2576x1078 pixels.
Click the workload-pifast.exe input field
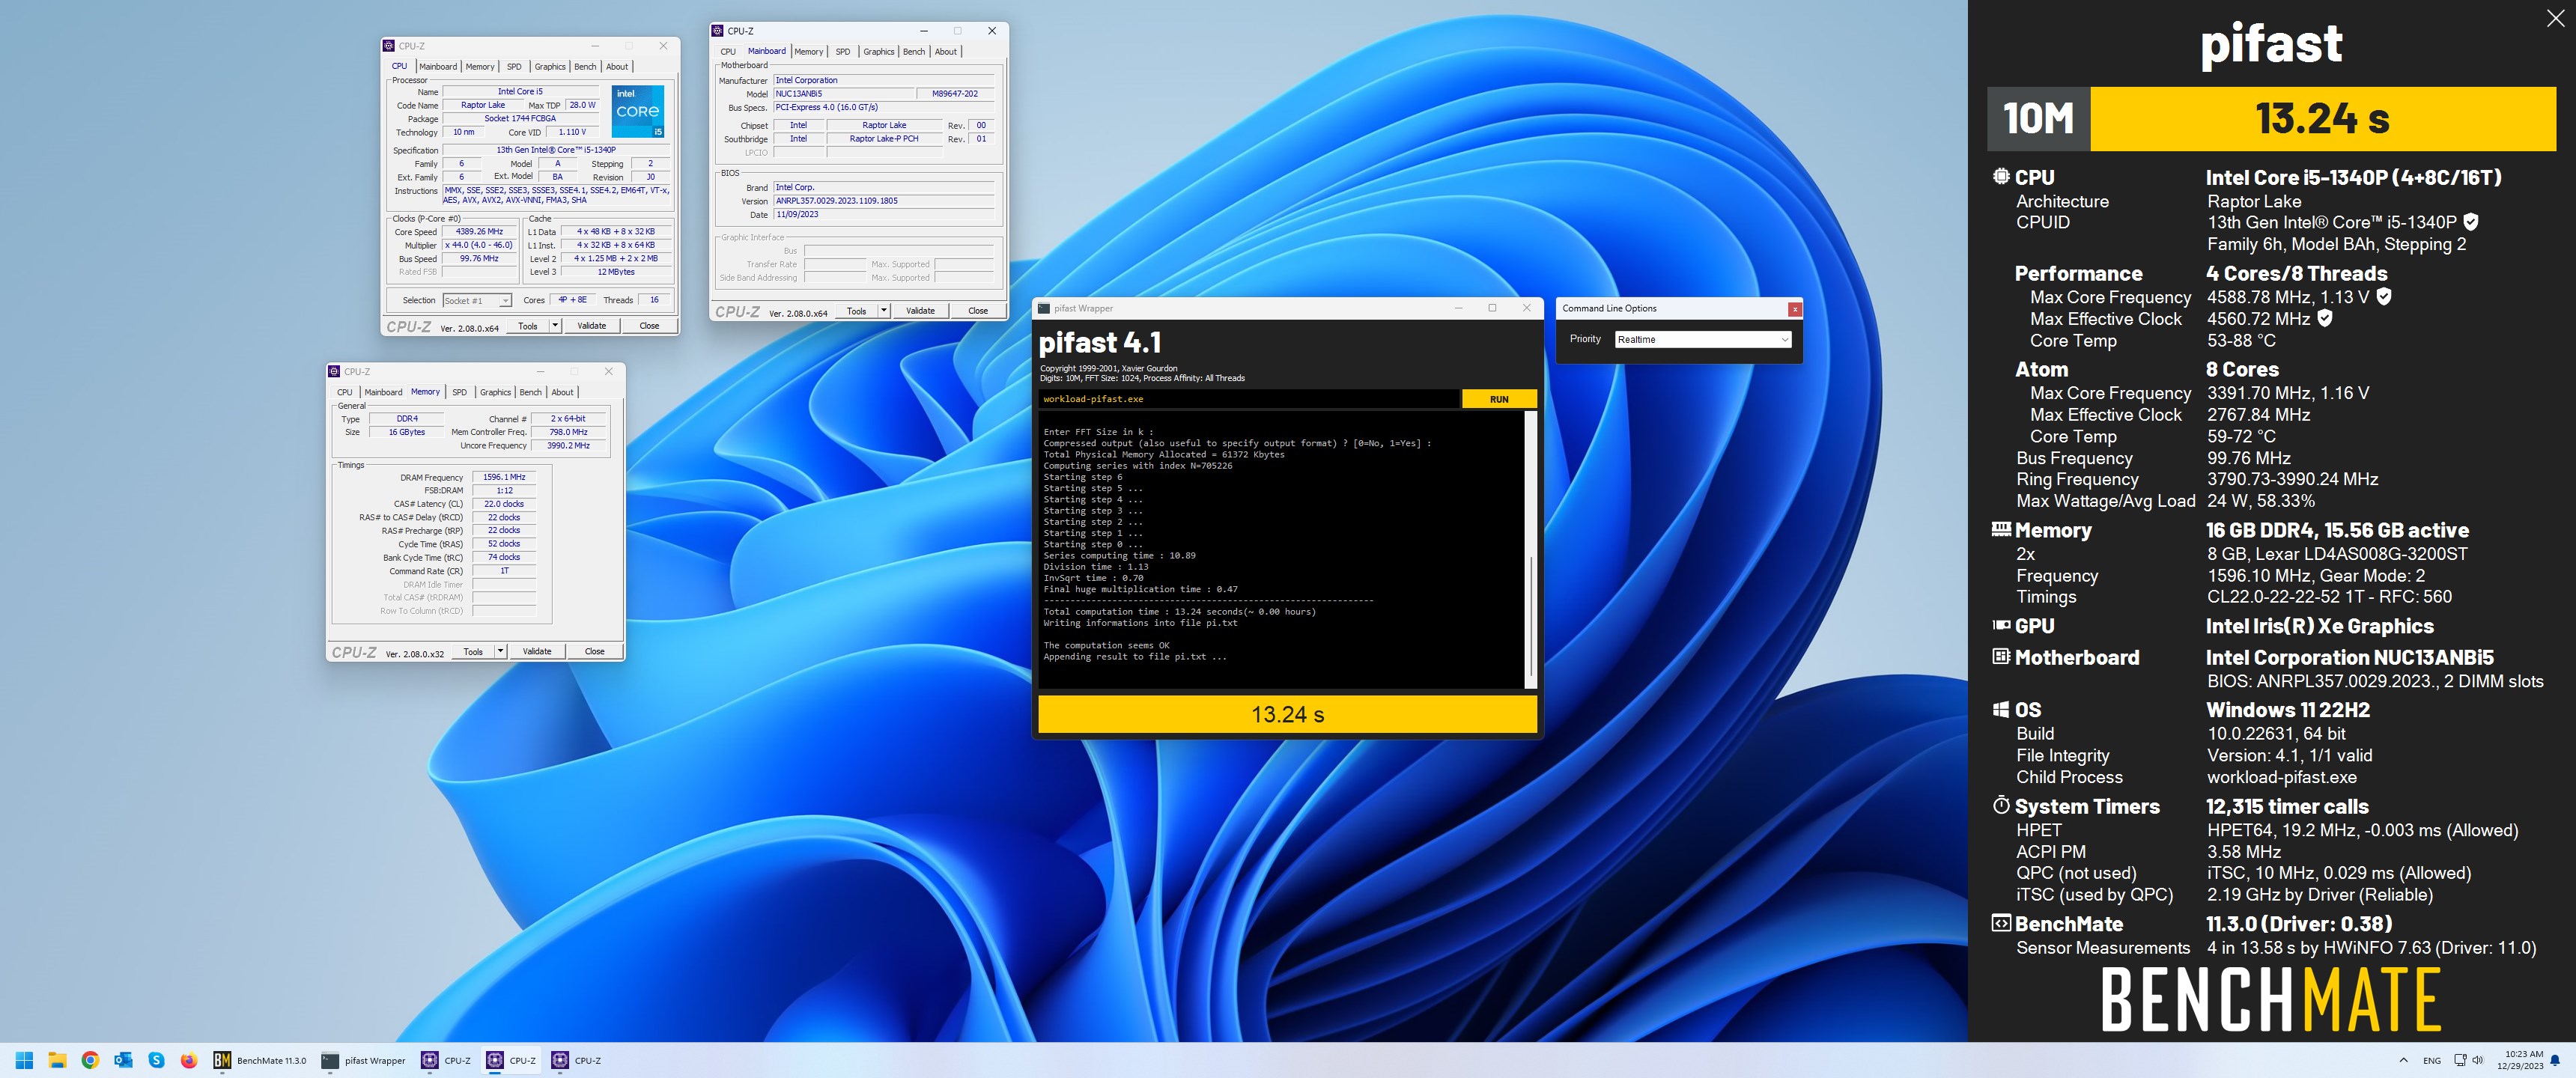tap(1249, 399)
